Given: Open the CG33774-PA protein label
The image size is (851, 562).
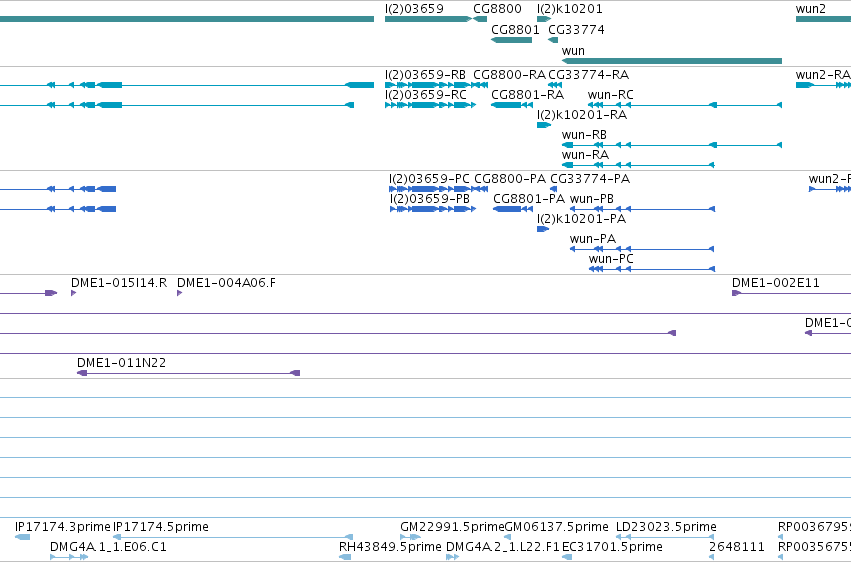Looking at the screenshot, I should tap(590, 178).
